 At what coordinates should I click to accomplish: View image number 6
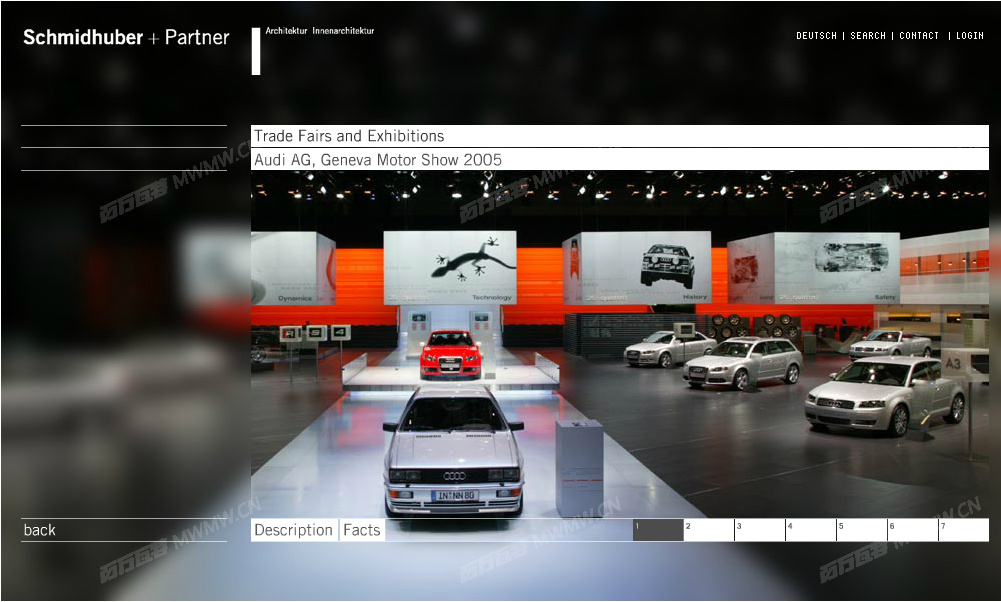914,530
